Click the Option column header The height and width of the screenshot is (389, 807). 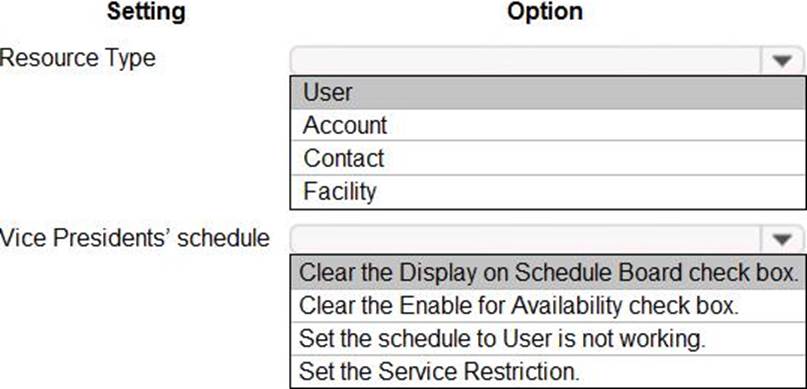tap(545, 11)
